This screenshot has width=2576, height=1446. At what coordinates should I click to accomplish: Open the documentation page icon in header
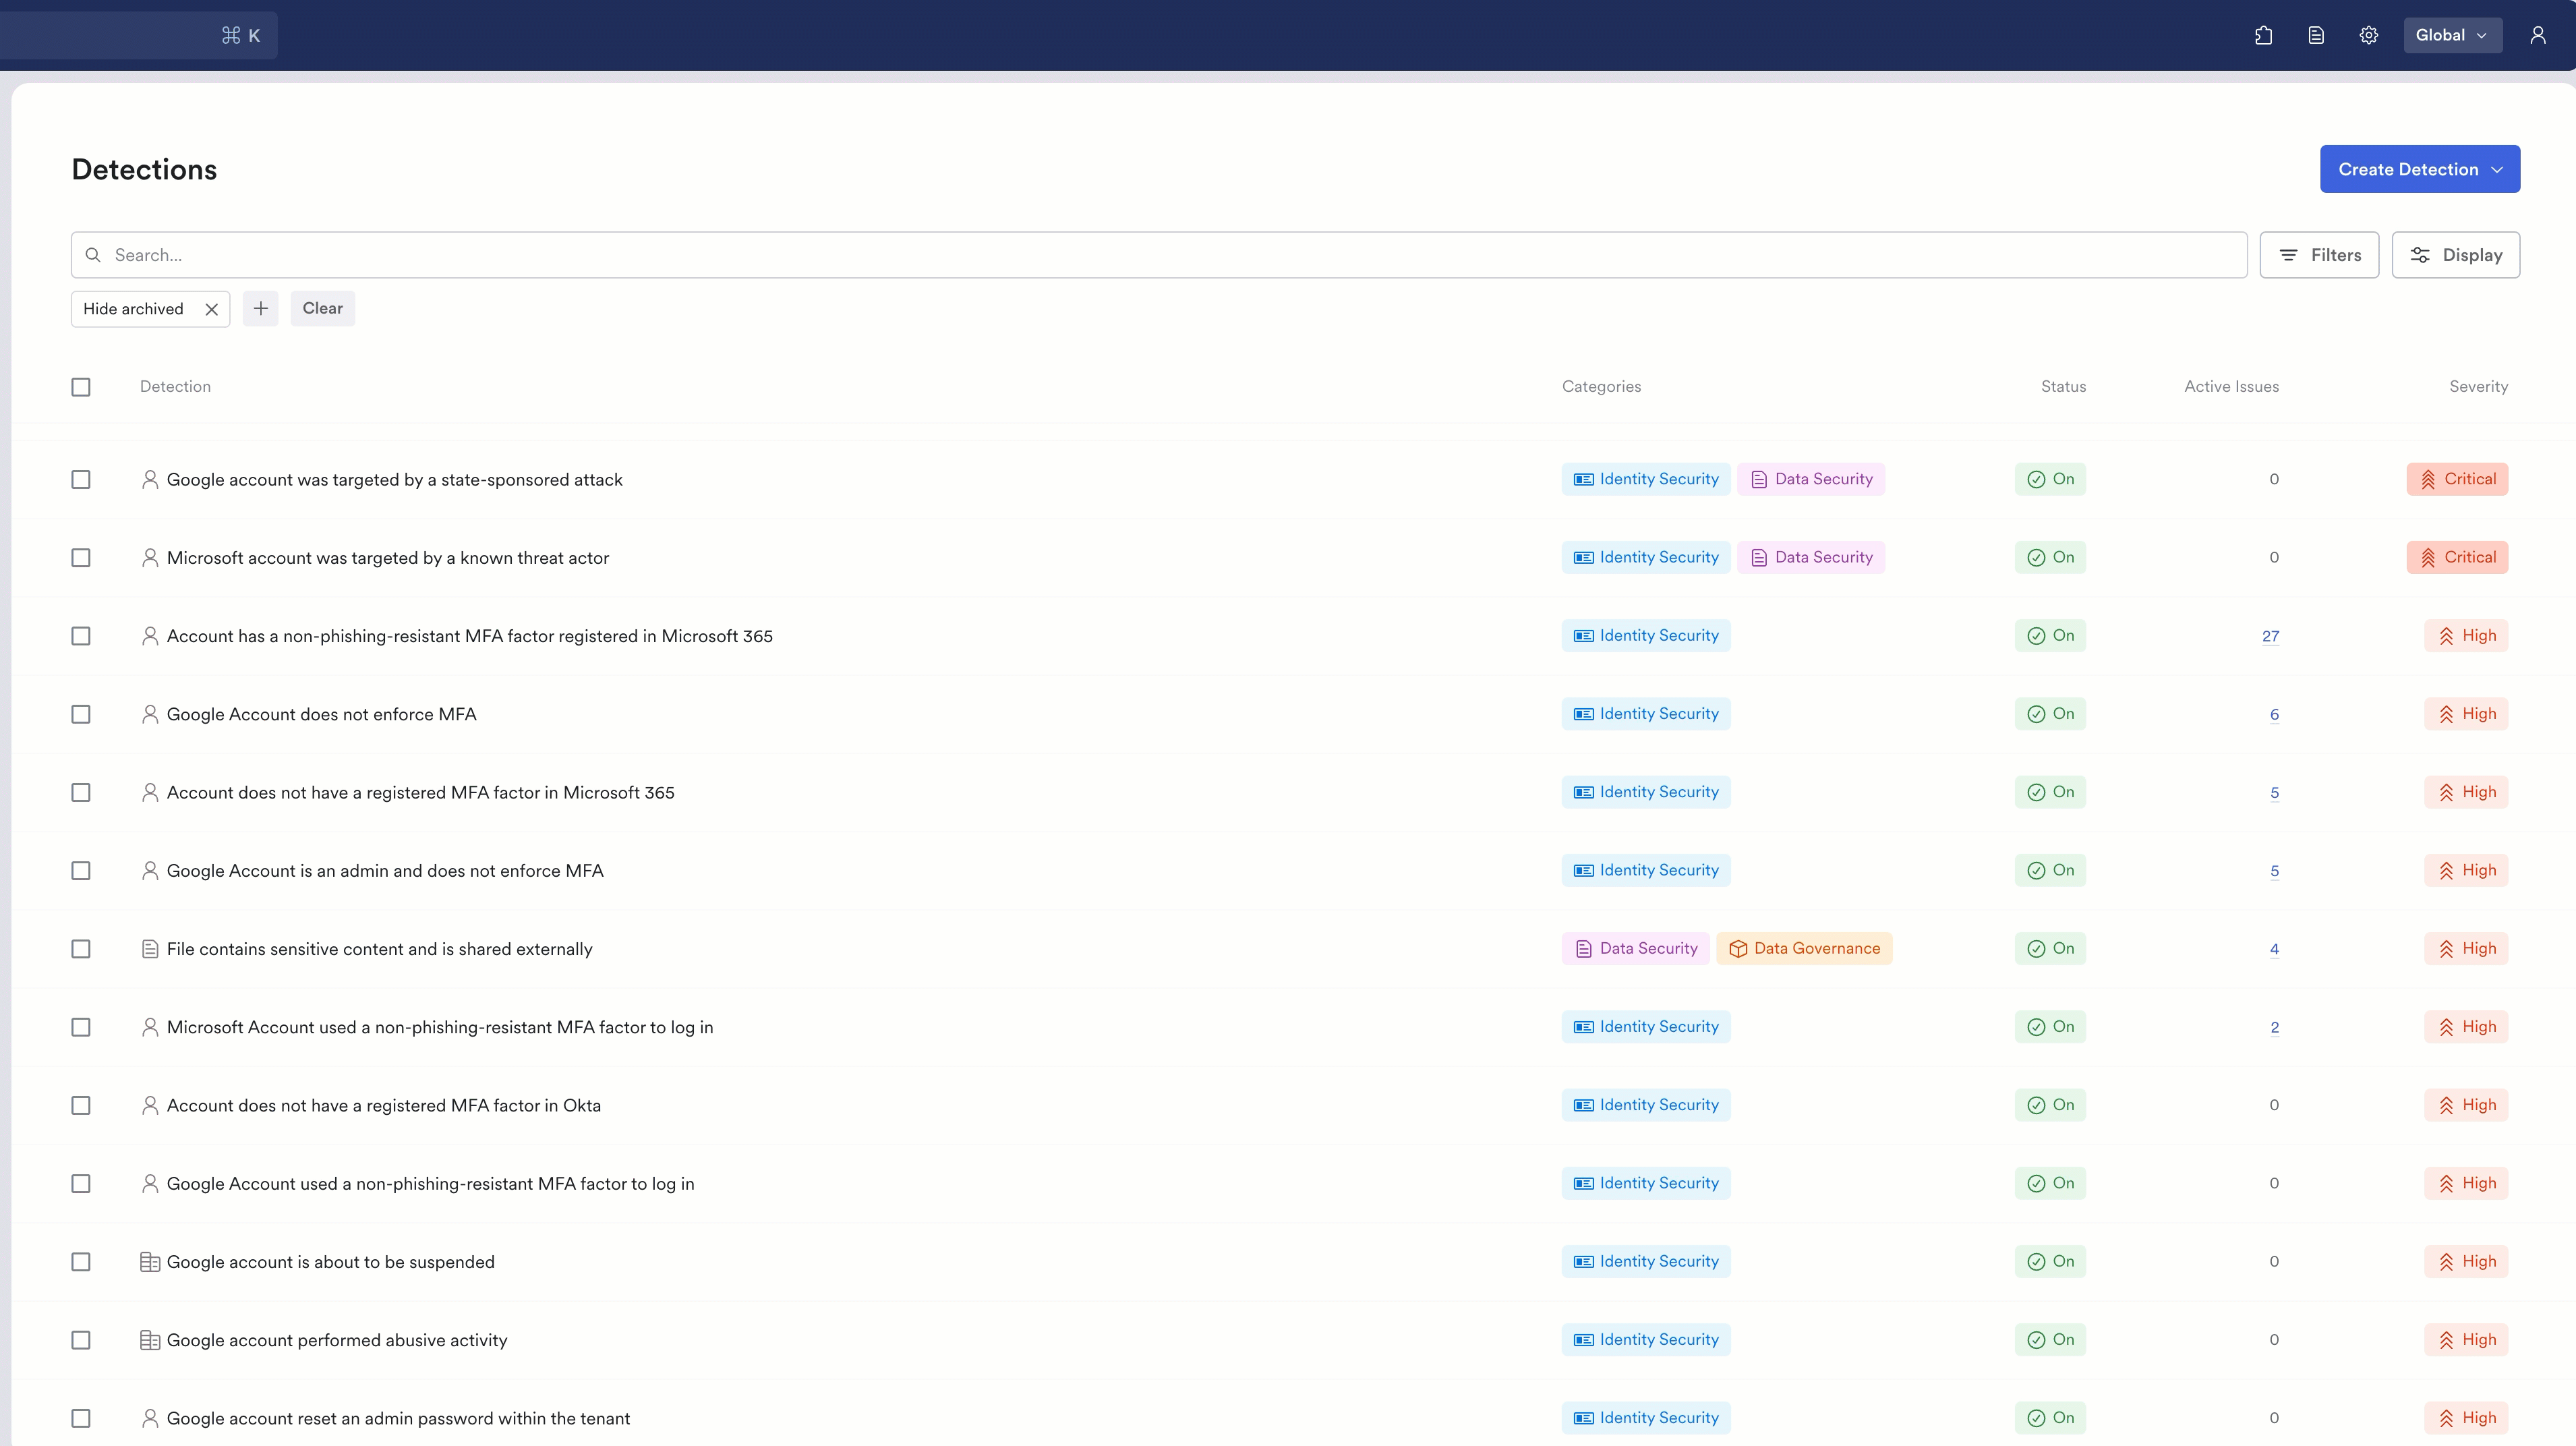(2316, 35)
